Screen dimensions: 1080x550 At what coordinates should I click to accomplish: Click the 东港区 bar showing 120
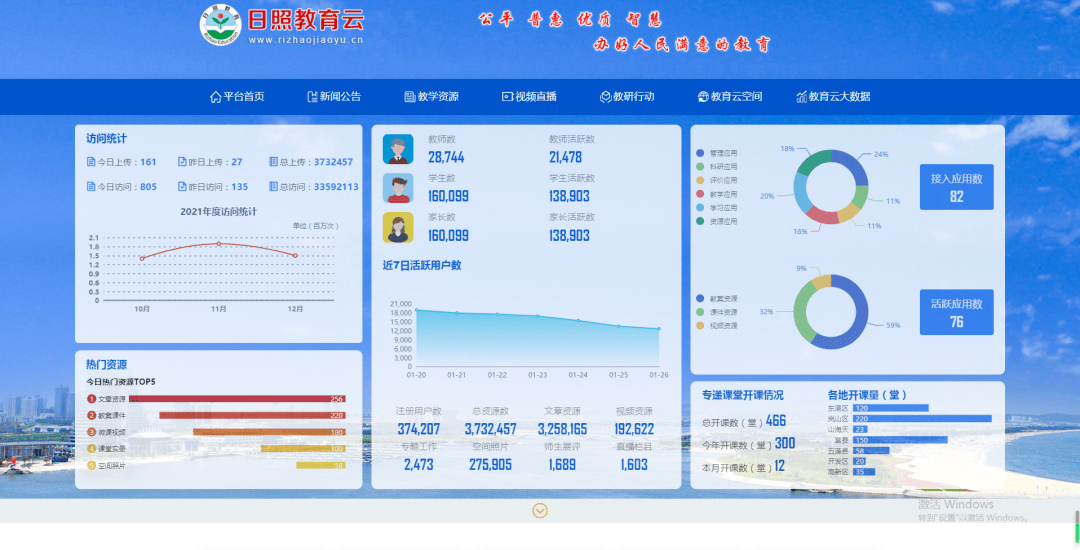[891, 408]
